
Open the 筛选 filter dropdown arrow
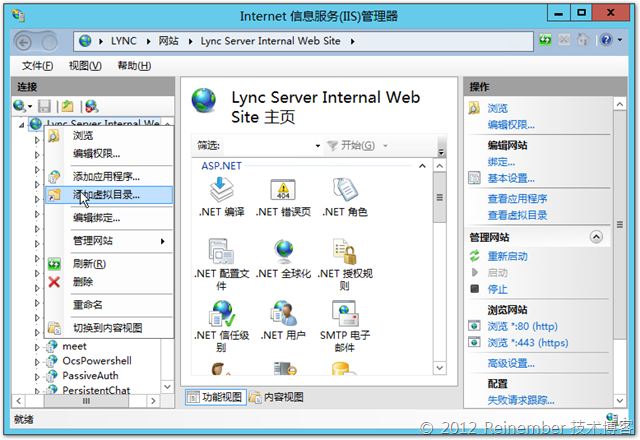(318, 146)
